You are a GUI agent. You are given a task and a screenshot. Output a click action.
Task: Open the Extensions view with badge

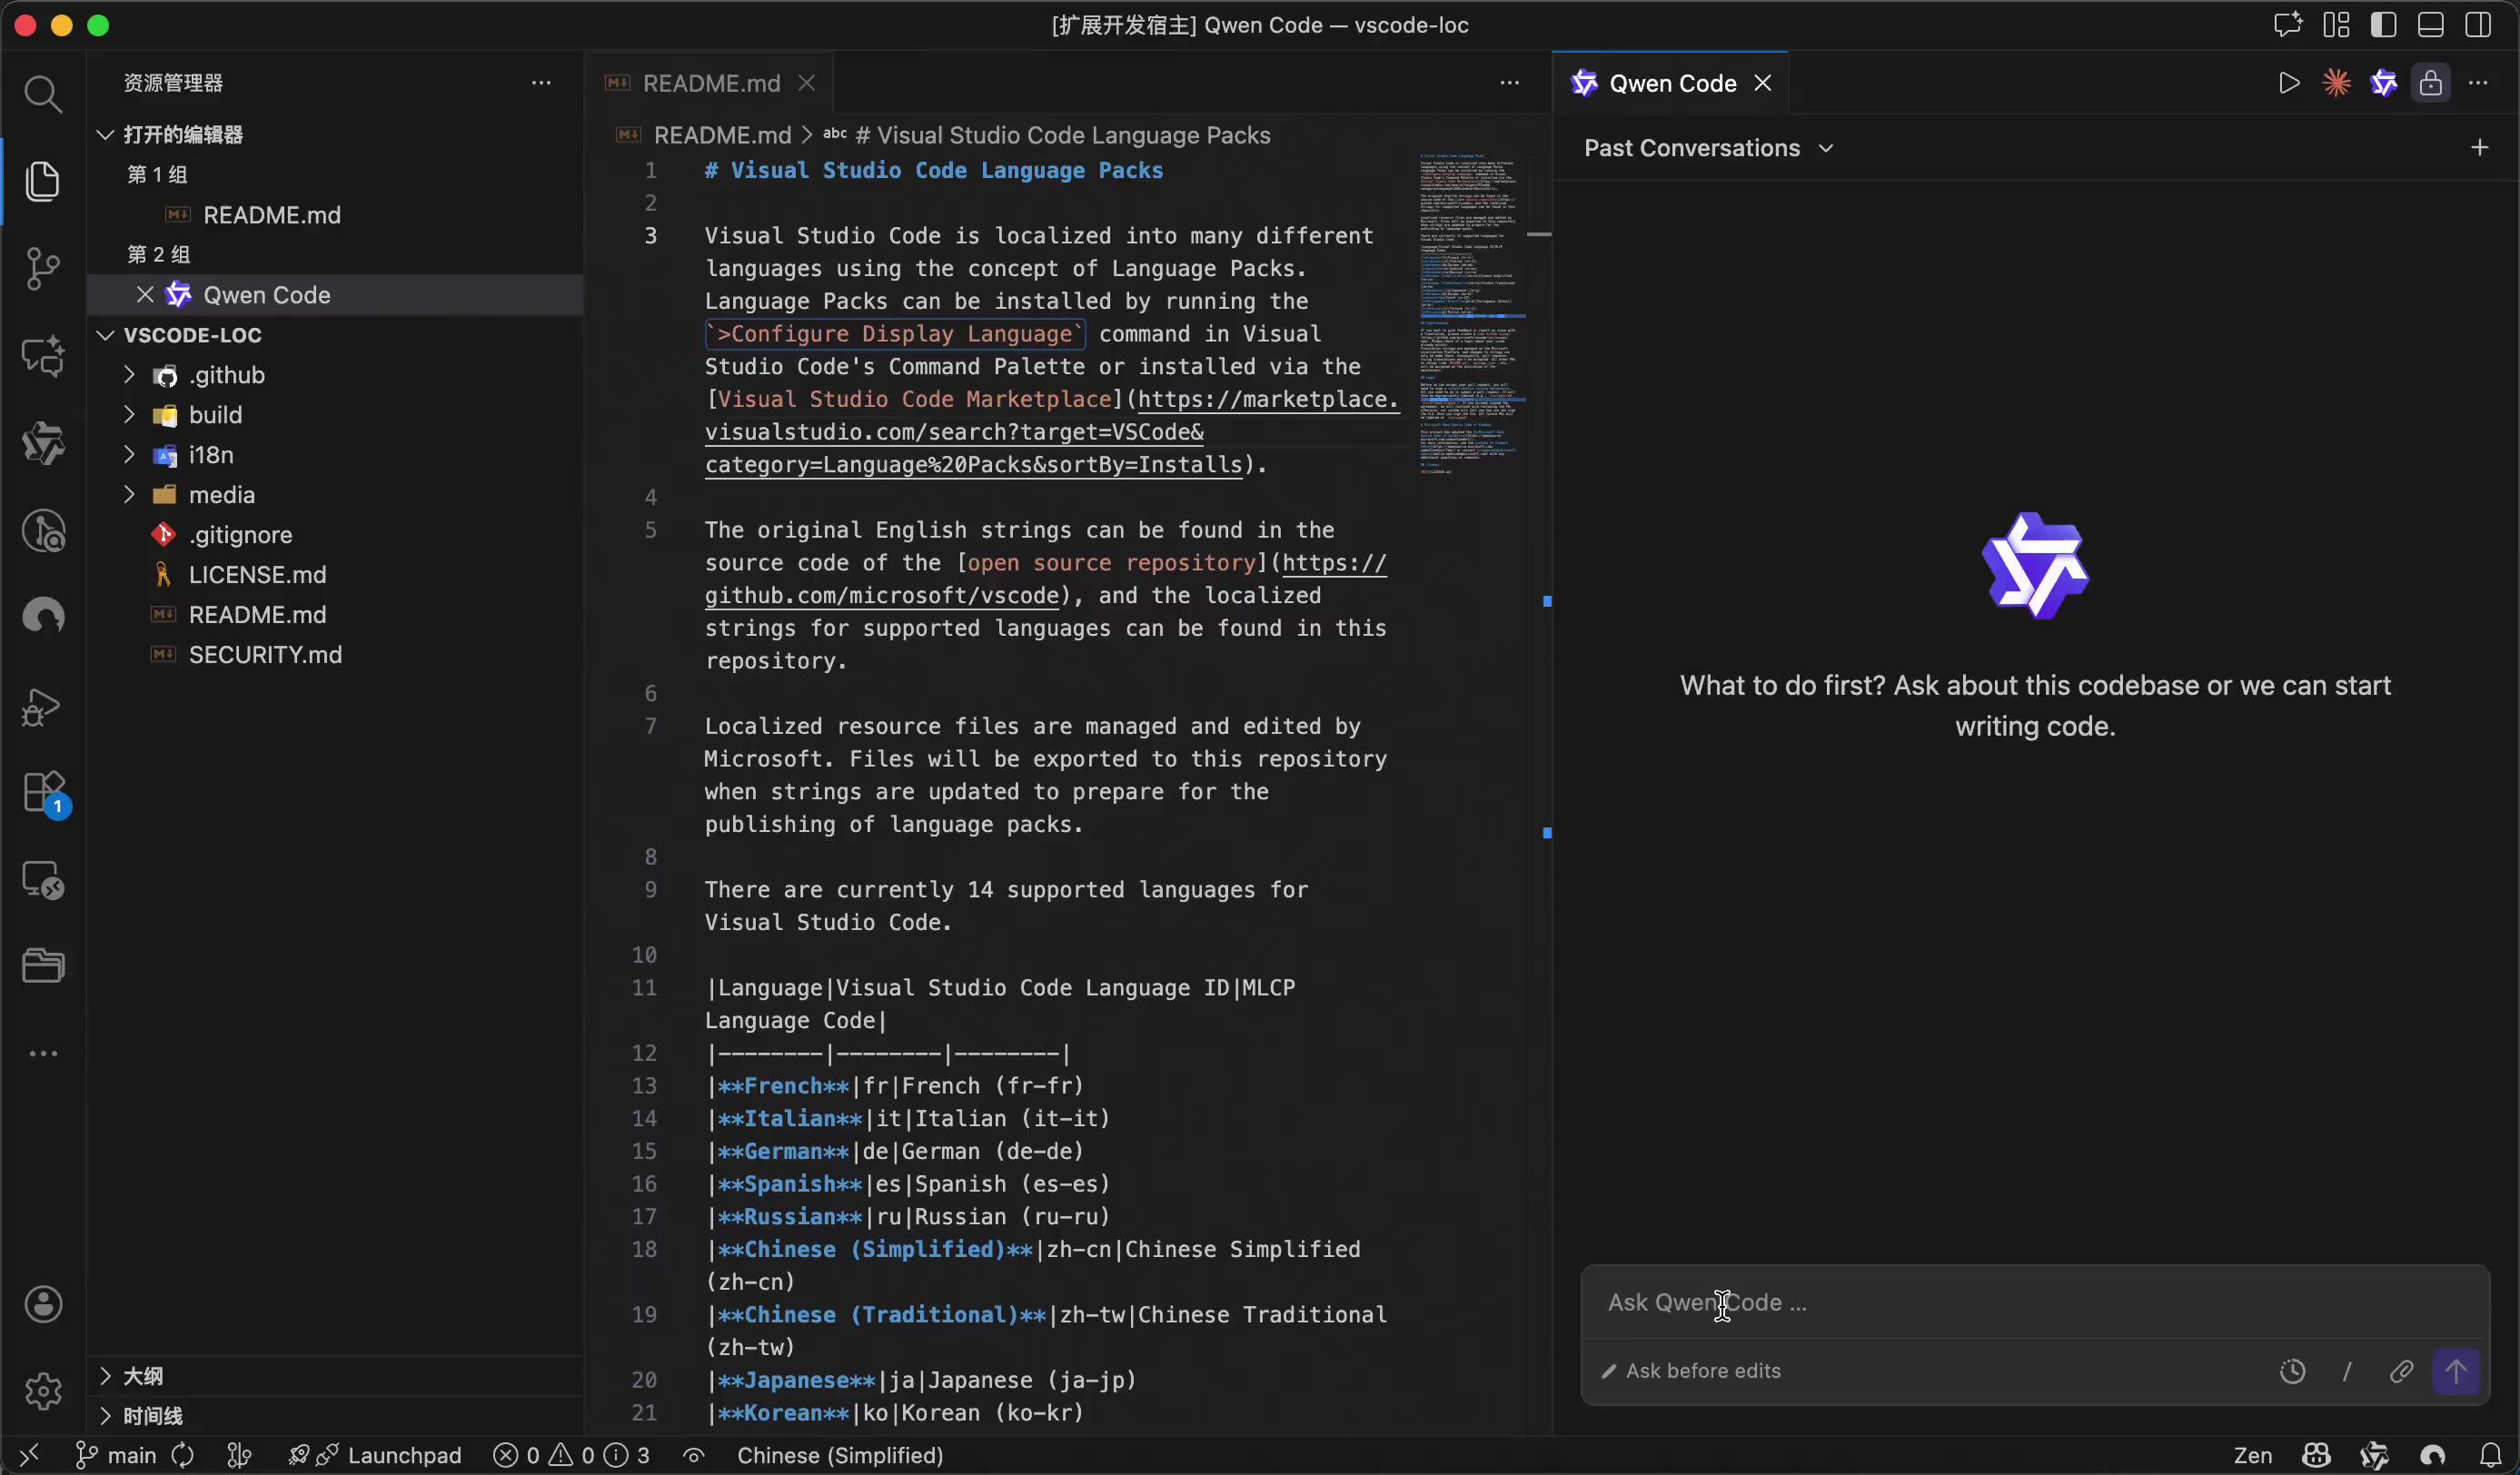[44, 794]
